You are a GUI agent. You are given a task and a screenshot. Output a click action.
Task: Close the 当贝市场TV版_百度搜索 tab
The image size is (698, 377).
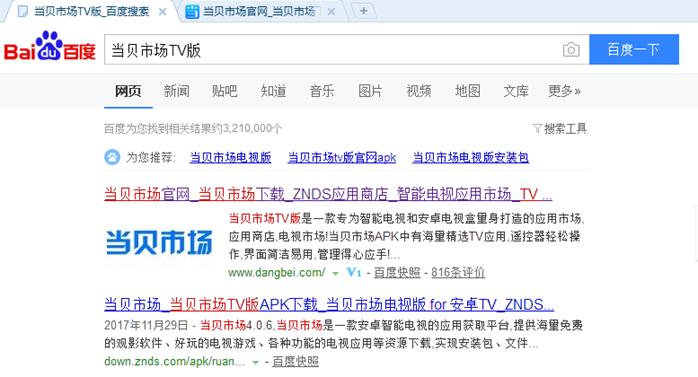coord(162,12)
